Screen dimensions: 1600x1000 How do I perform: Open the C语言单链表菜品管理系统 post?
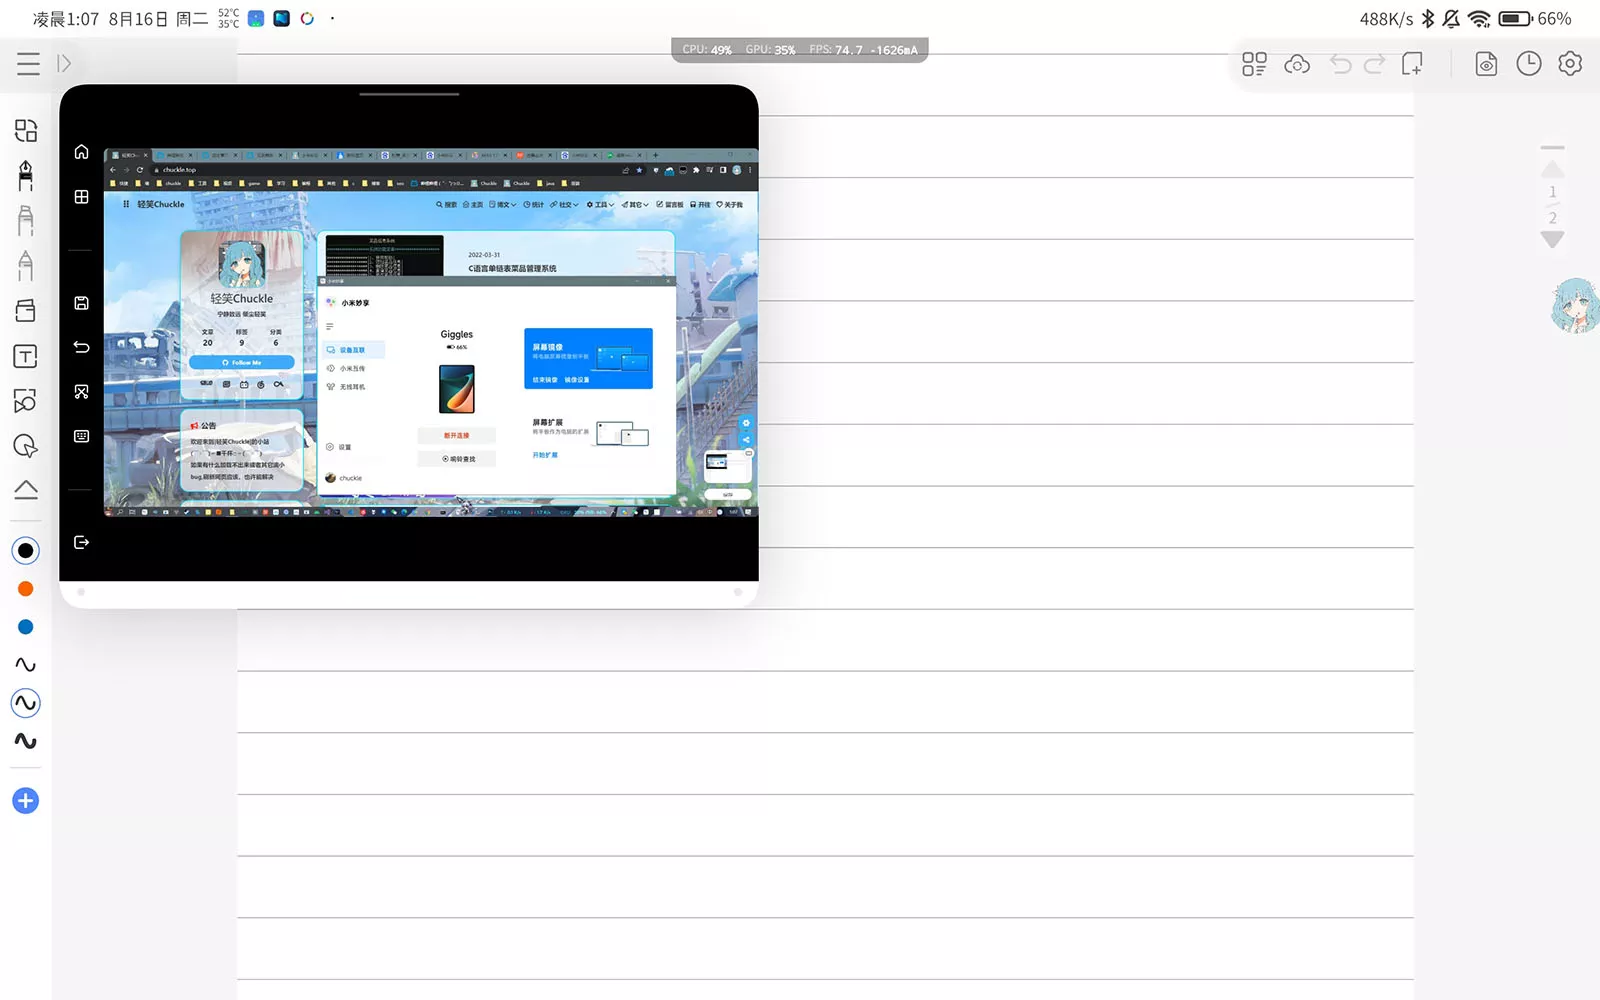(x=512, y=268)
